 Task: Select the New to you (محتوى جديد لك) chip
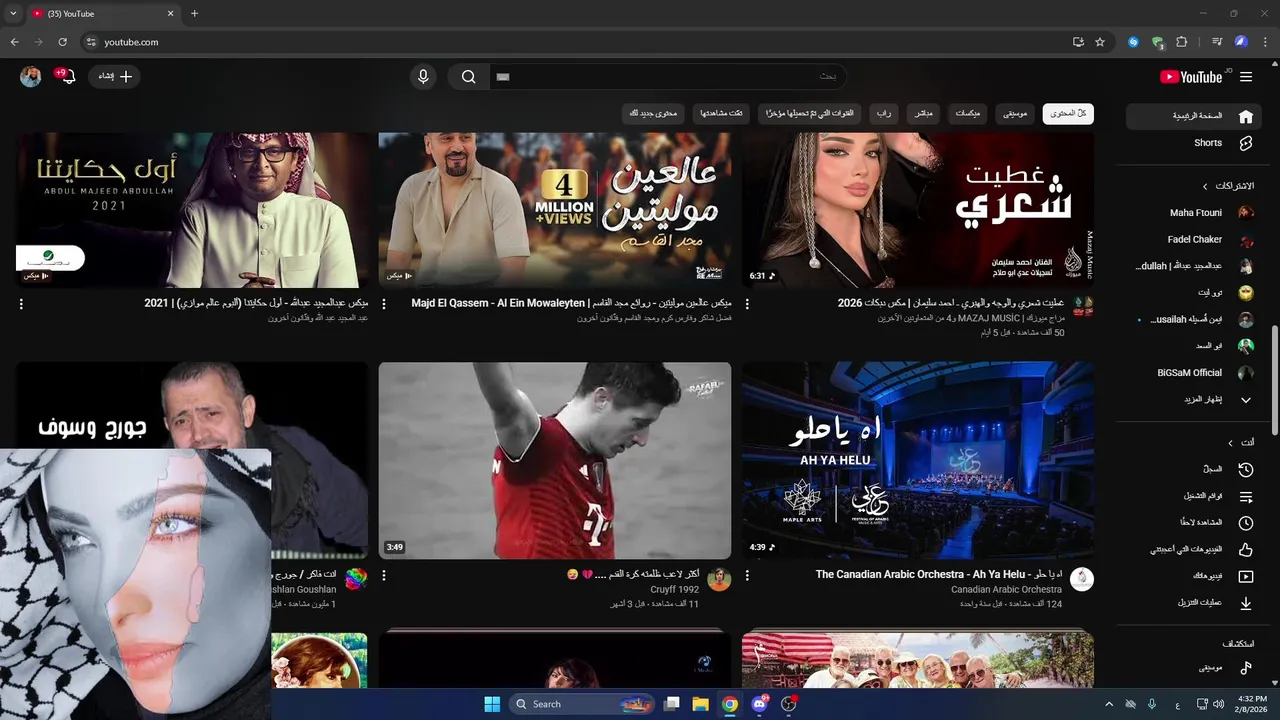653,114
